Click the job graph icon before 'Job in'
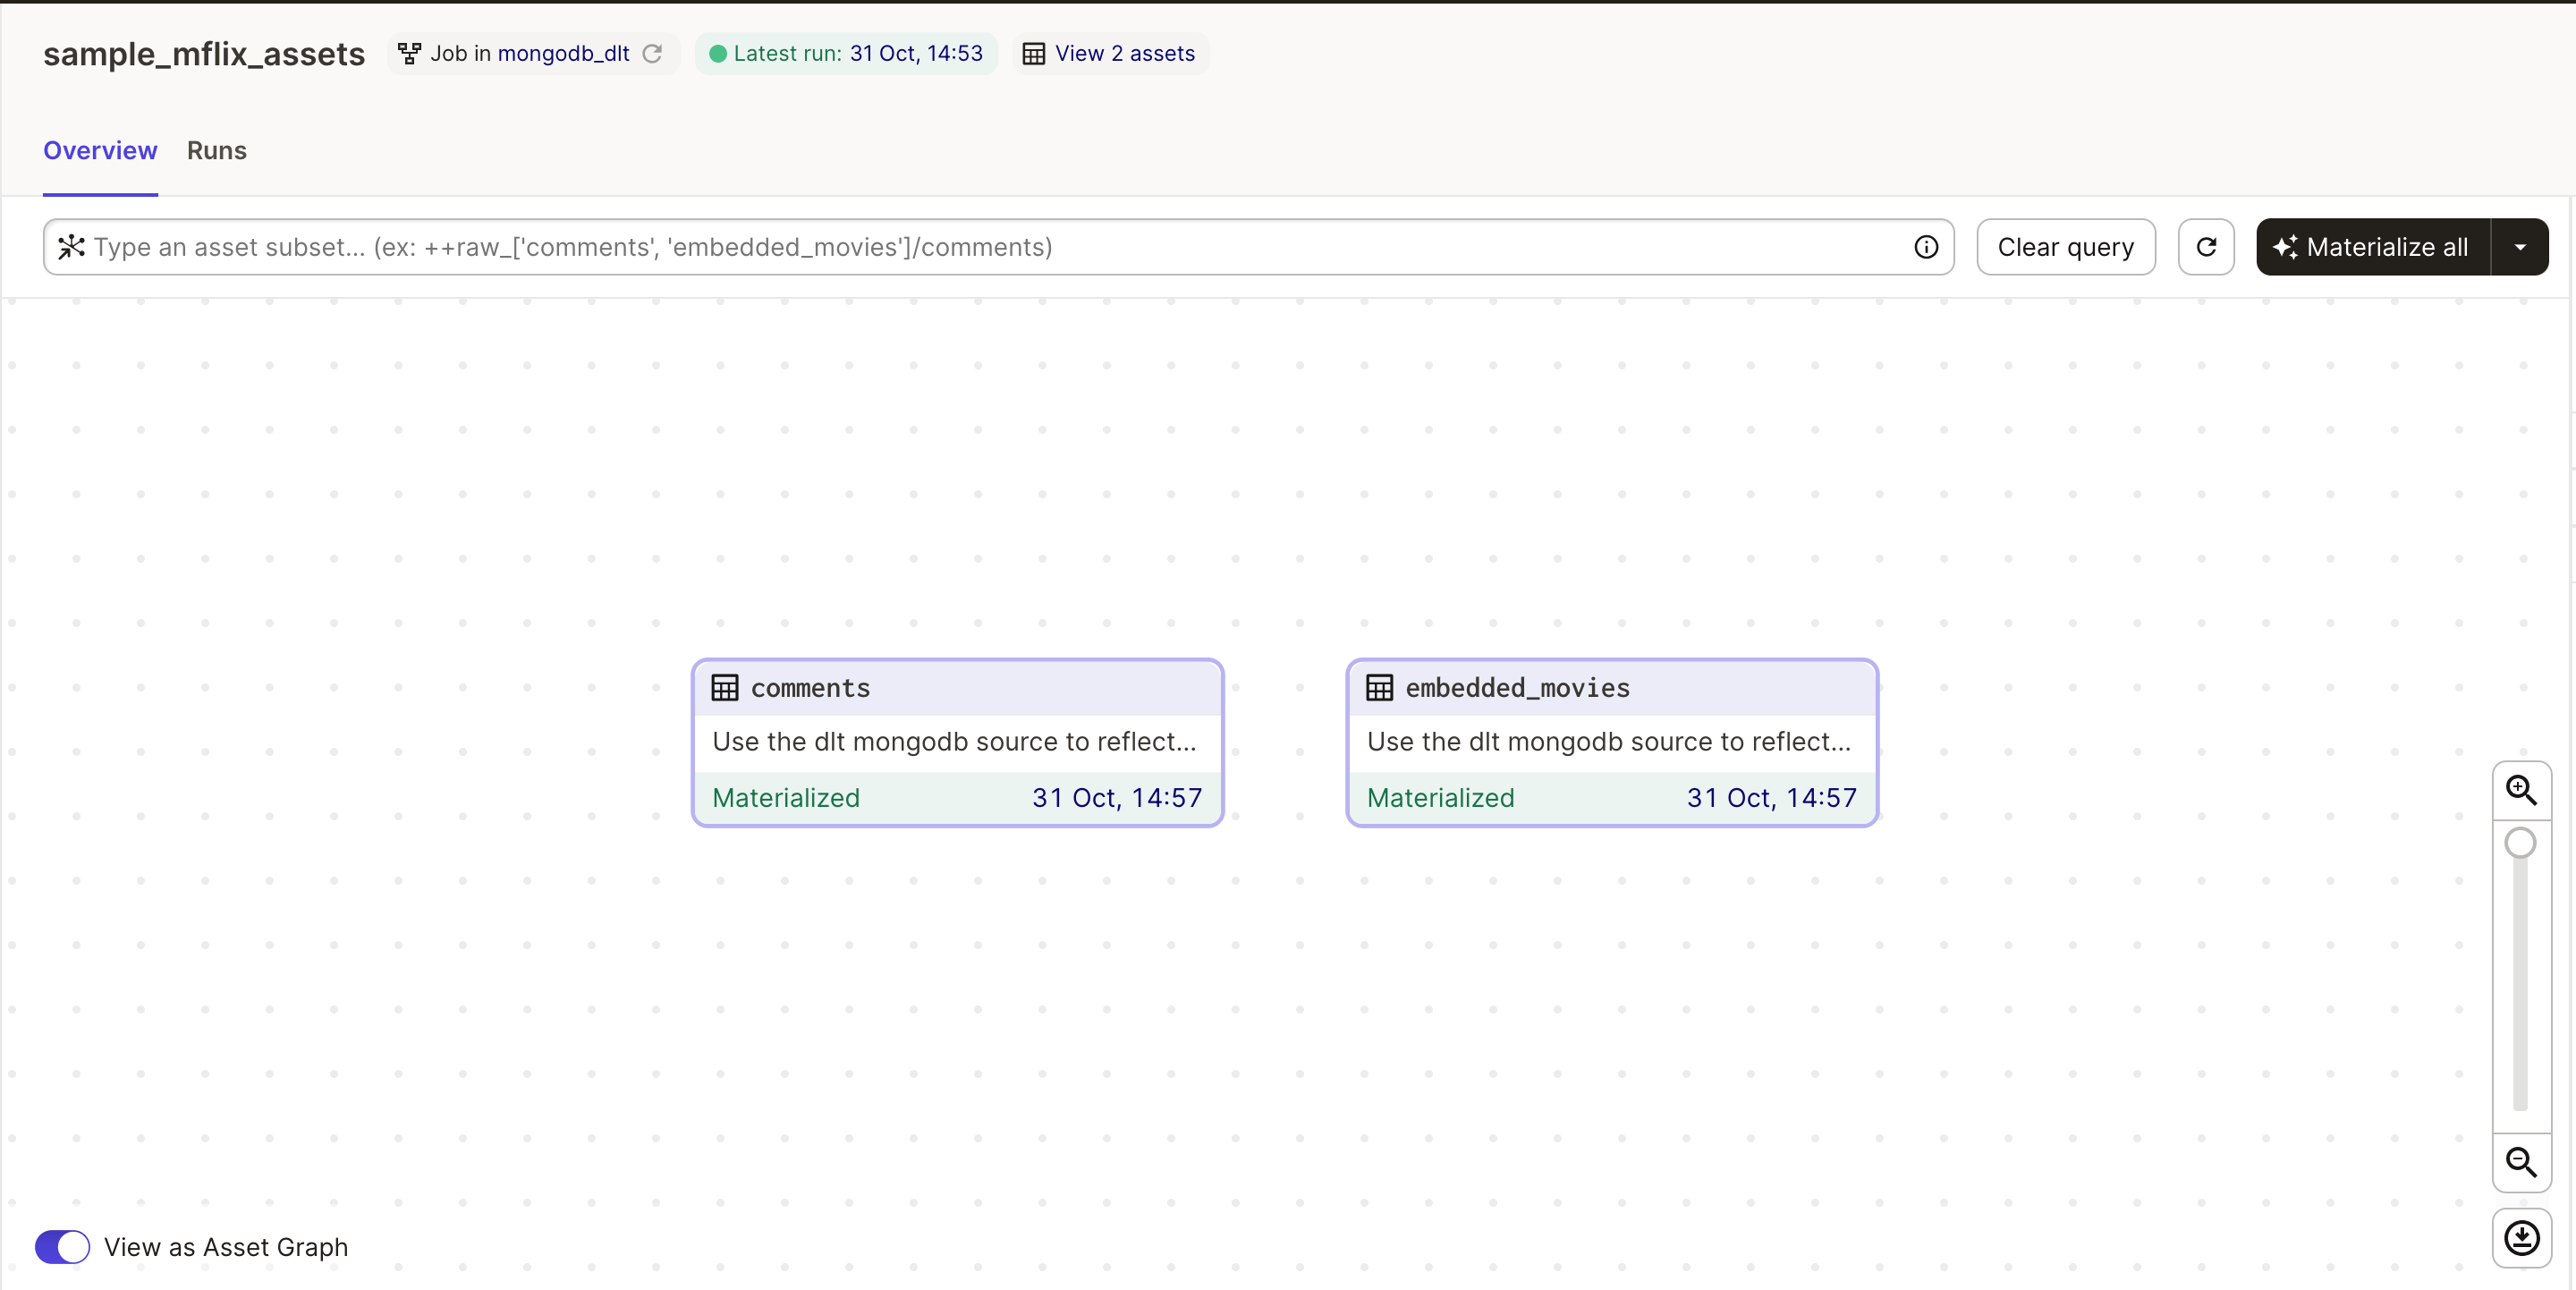 pos(409,53)
